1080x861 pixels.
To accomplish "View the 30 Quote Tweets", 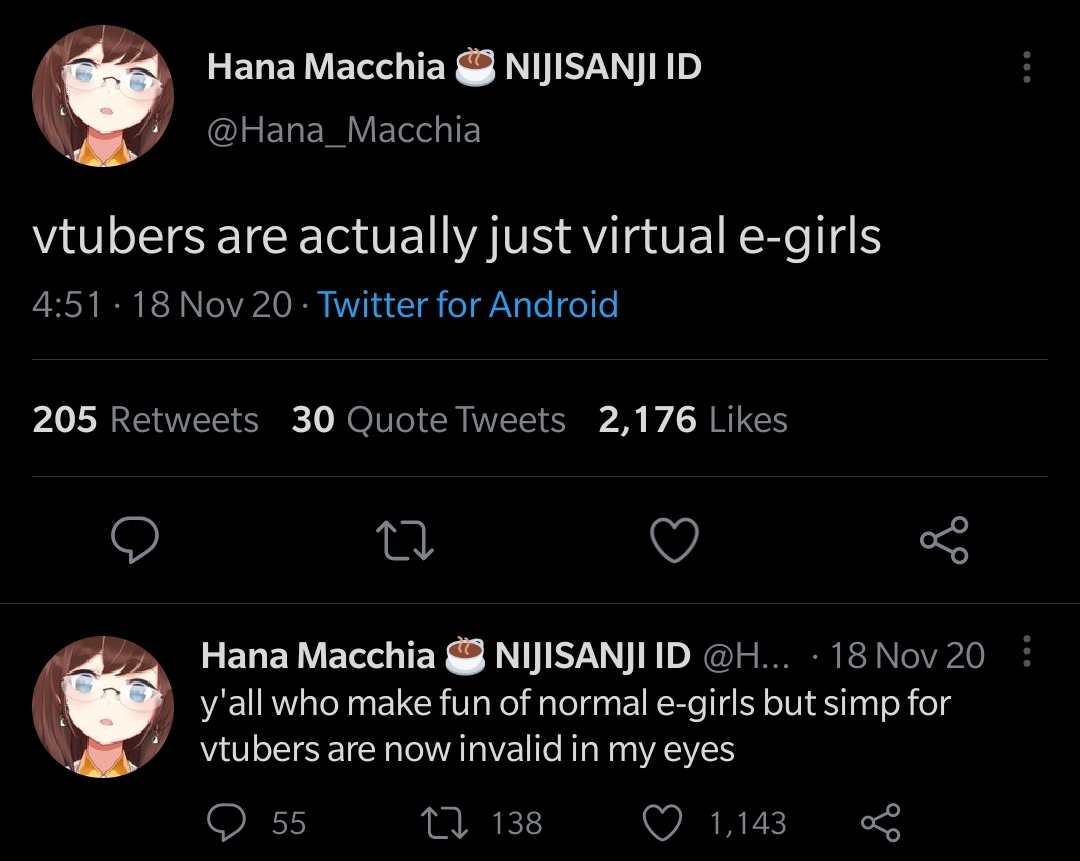I will (428, 420).
